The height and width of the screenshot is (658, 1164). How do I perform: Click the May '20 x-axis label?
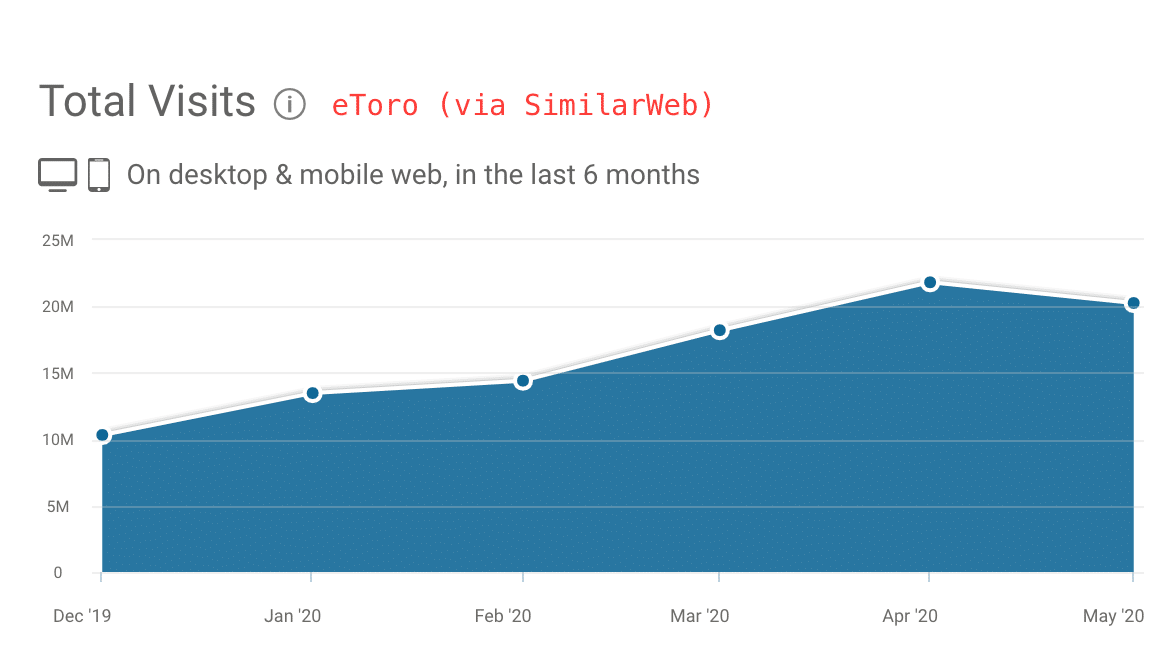[1113, 616]
